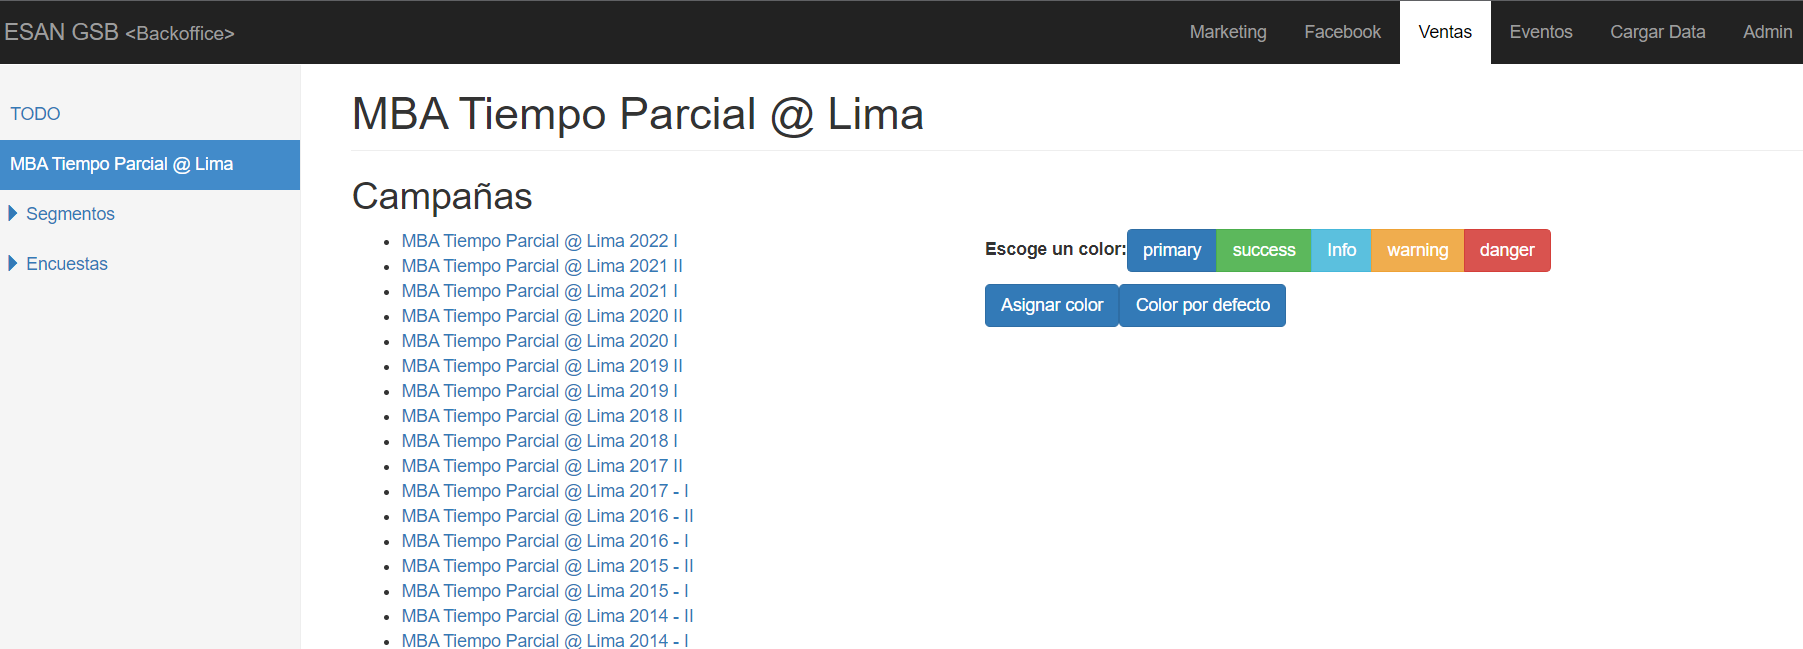Pick the blue primary color

[x=1172, y=250]
